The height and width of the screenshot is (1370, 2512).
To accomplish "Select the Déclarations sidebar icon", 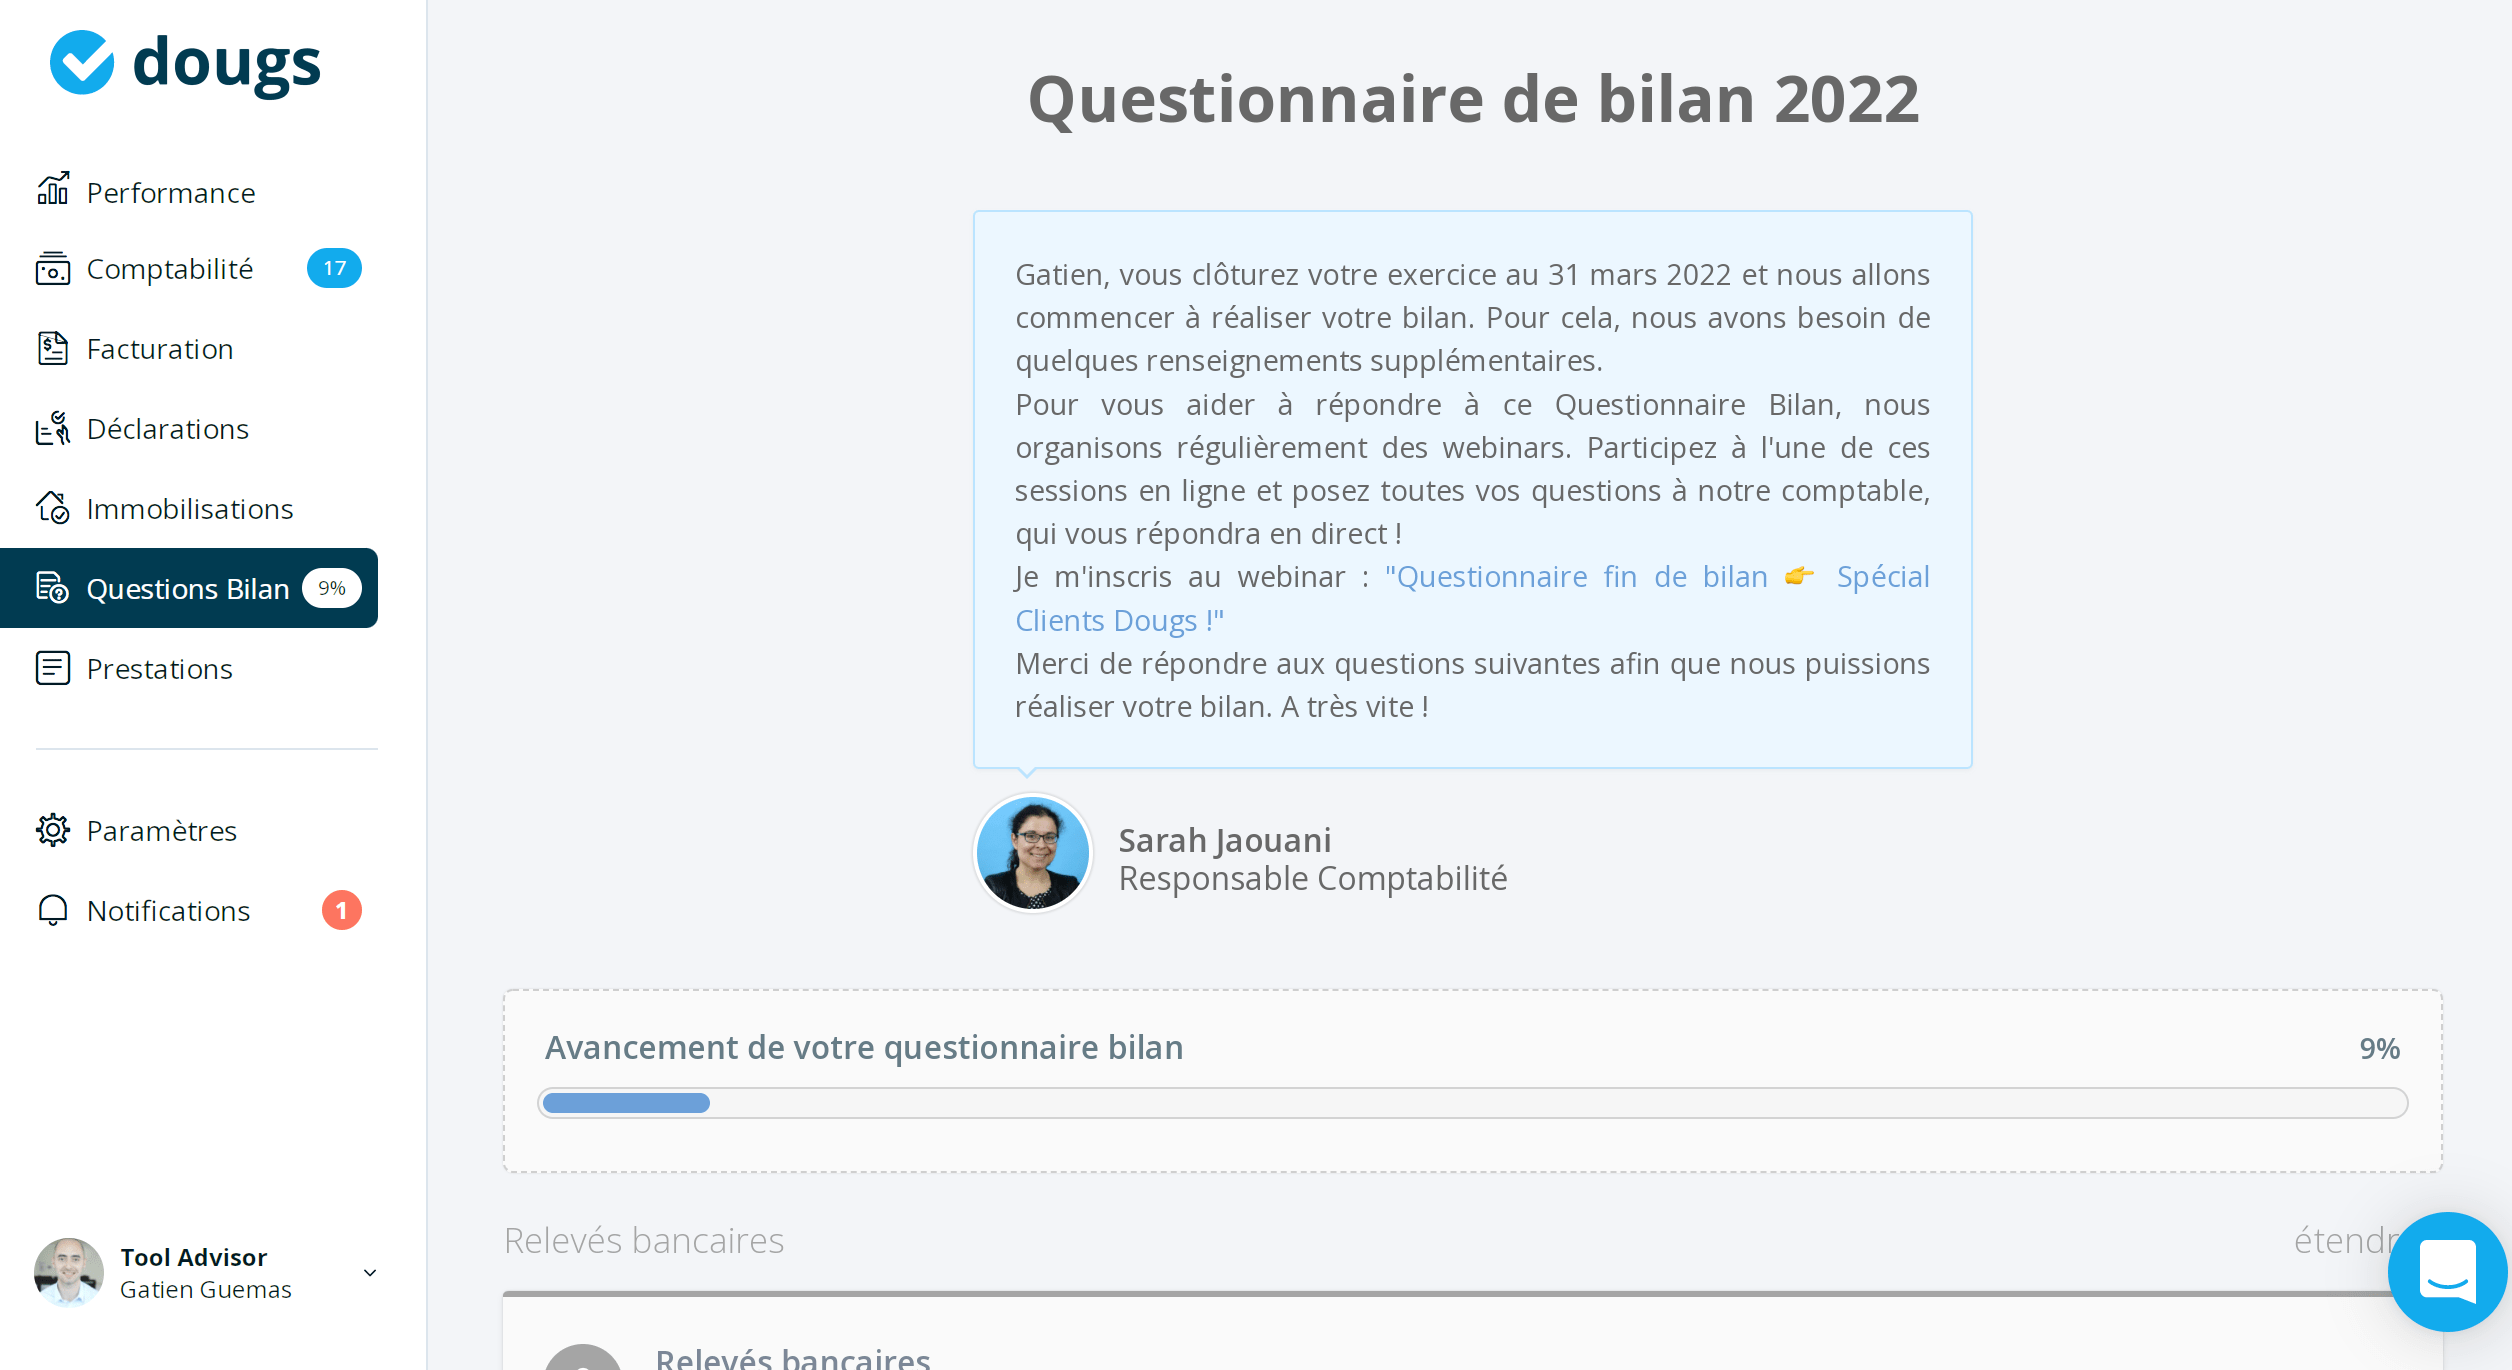I will pos(53,428).
